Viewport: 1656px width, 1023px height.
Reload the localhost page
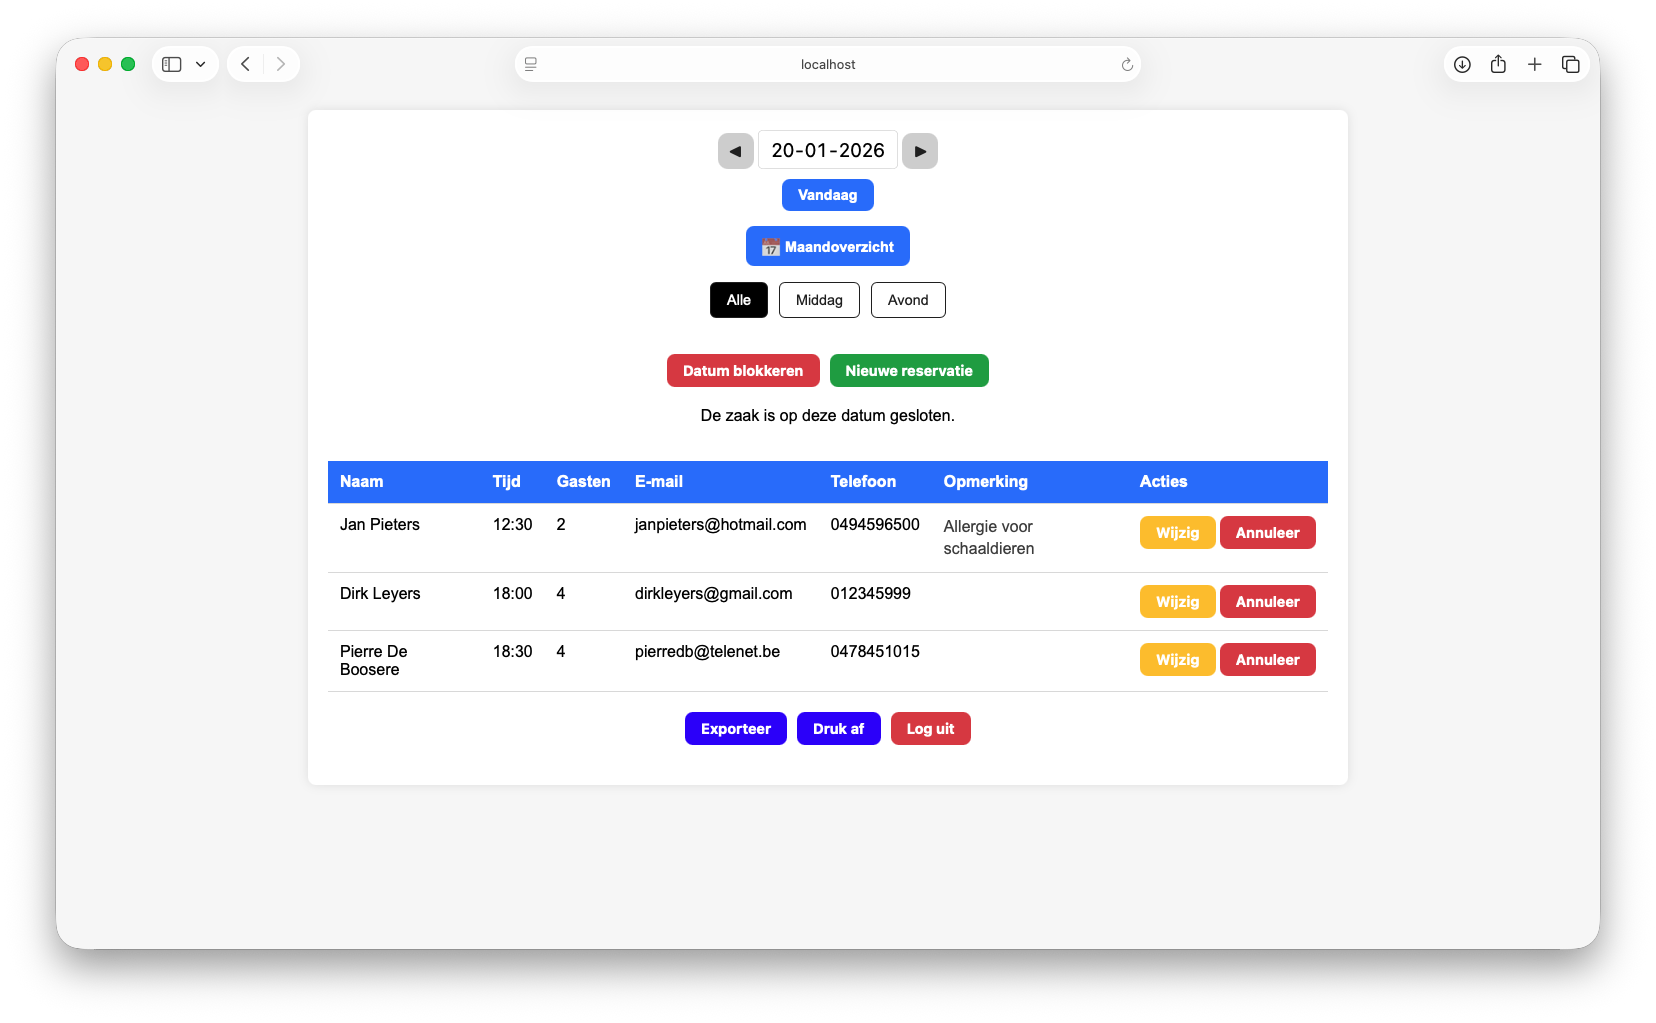click(x=1127, y=64)
